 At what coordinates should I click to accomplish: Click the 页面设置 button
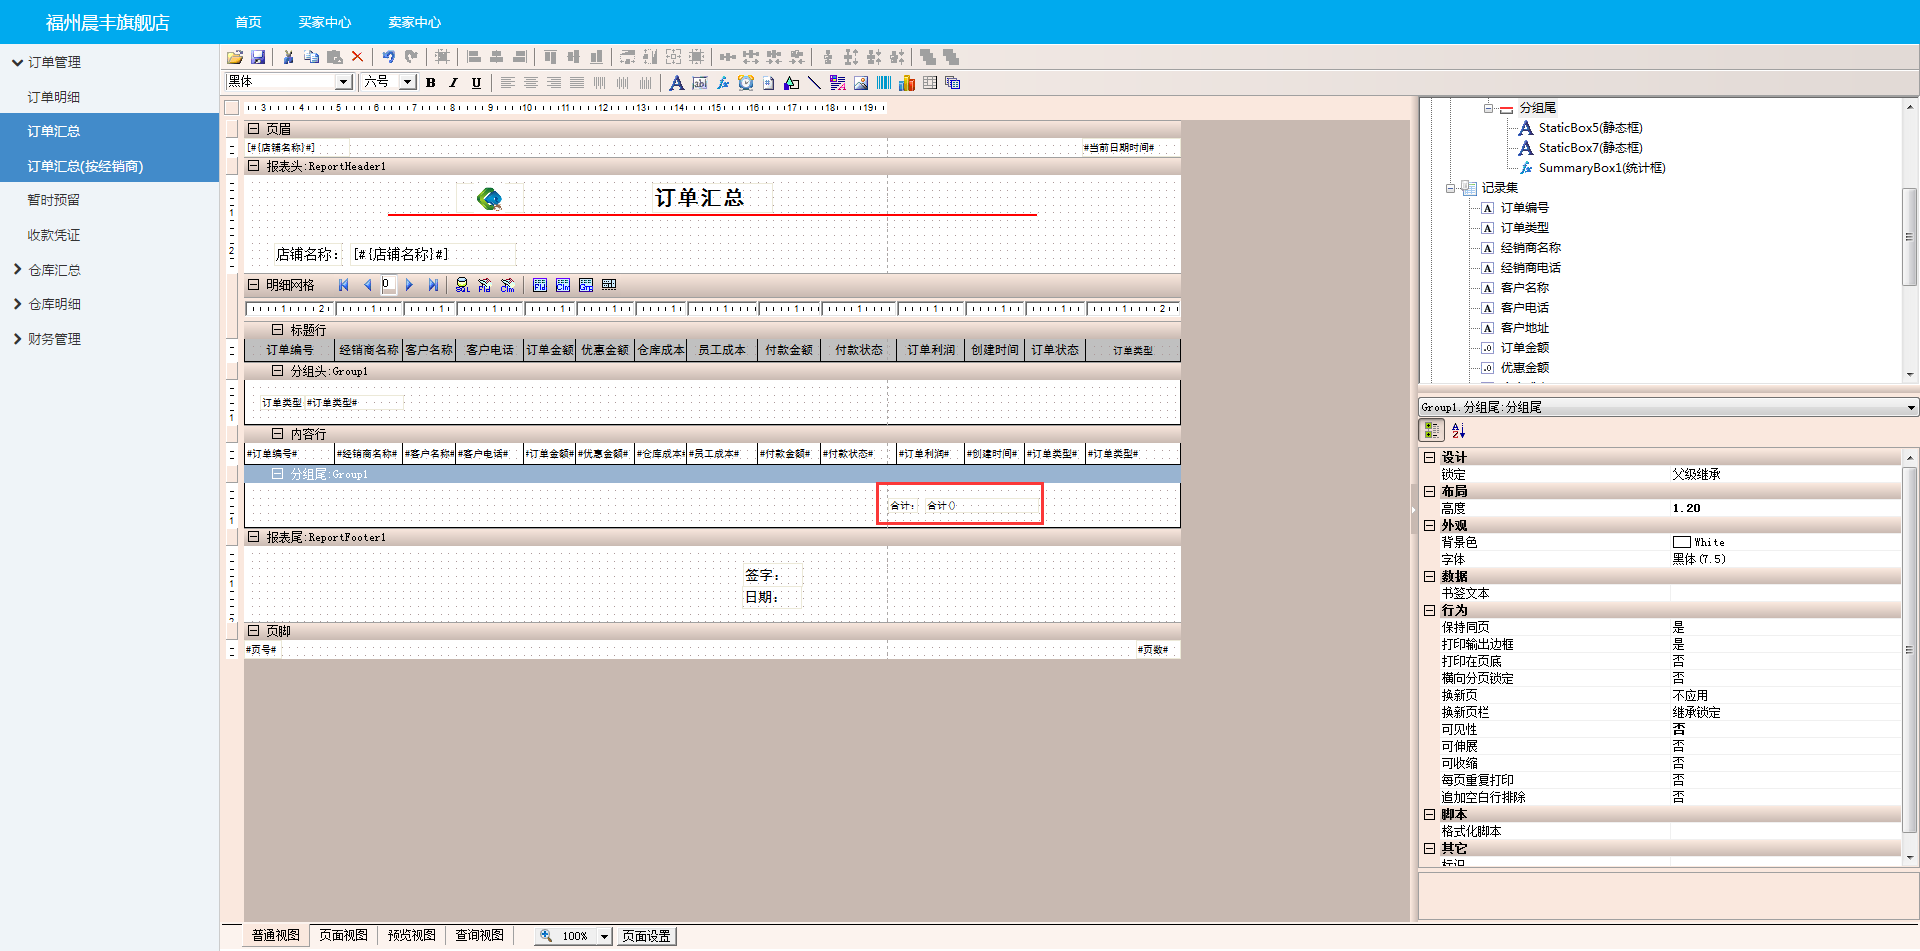646,936
